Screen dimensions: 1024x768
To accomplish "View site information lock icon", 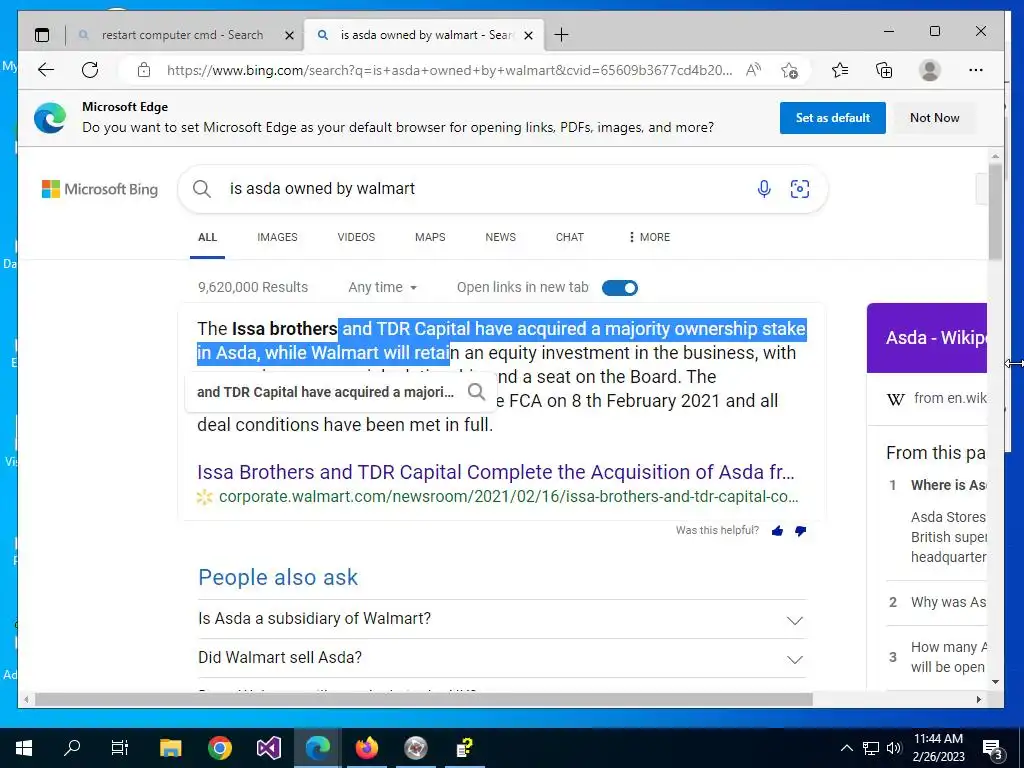I will point(144,70).
